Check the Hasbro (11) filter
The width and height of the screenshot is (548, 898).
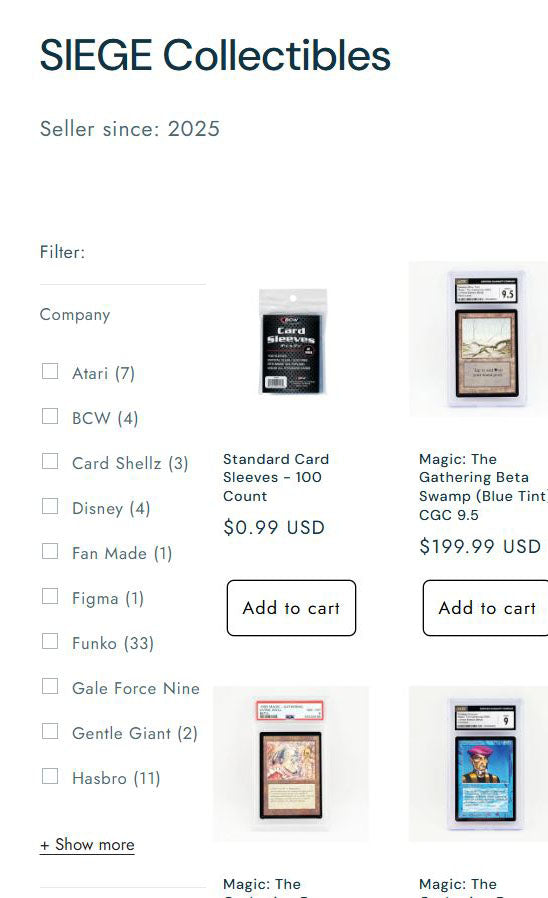click(x=50, y=777)
